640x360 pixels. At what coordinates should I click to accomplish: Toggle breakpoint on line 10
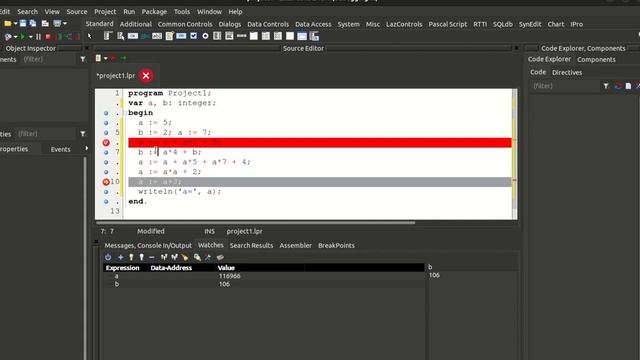pos(106,182)
